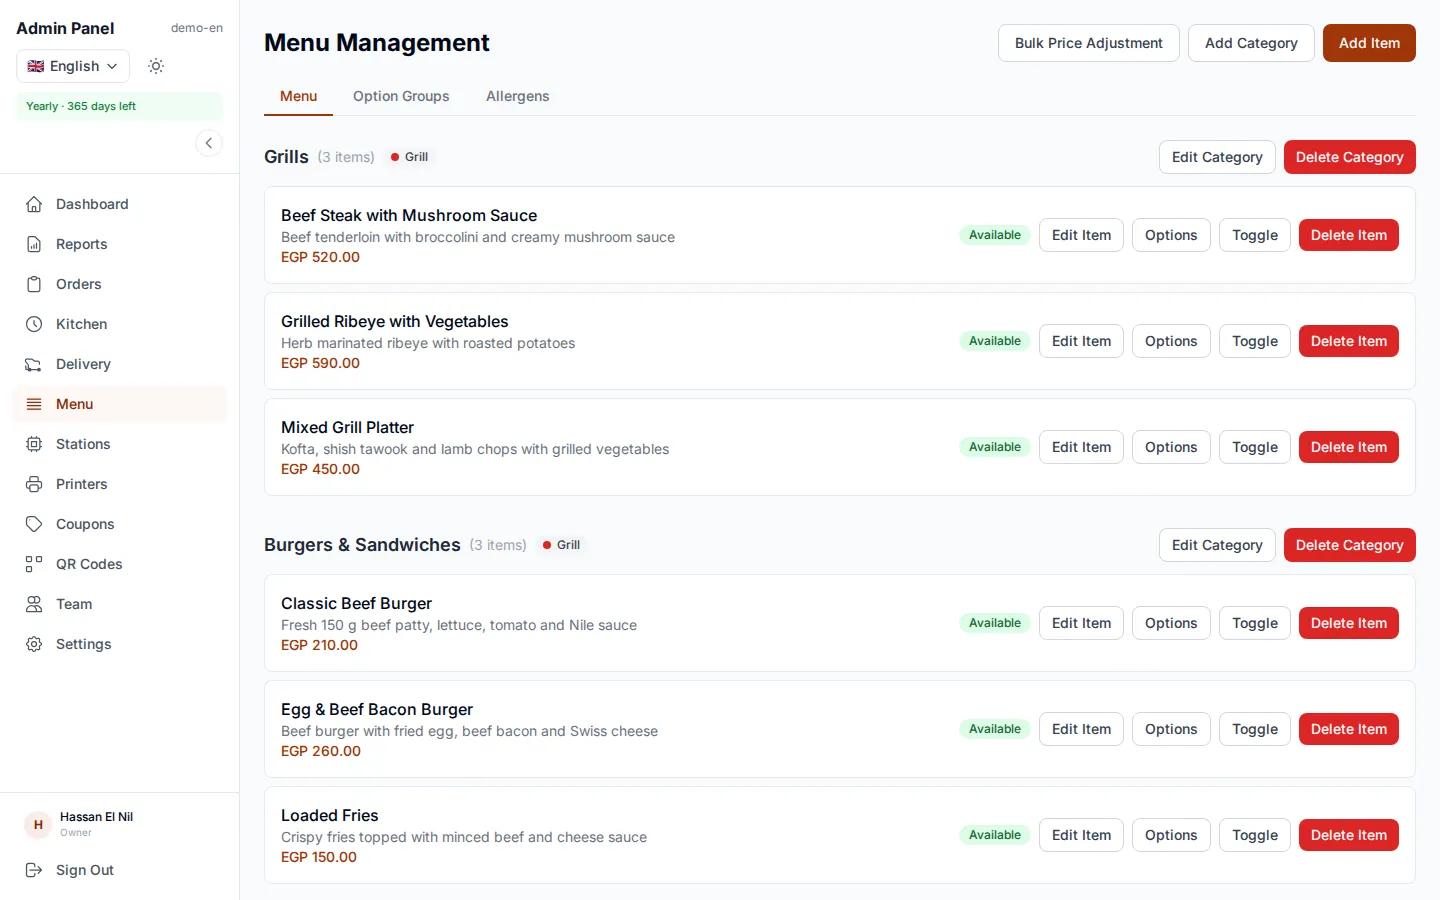Toggle the light/dark theme sun icon
The width and height of the screenshot is (1440, 900).
pyautogui.click(x=156, y=66)
